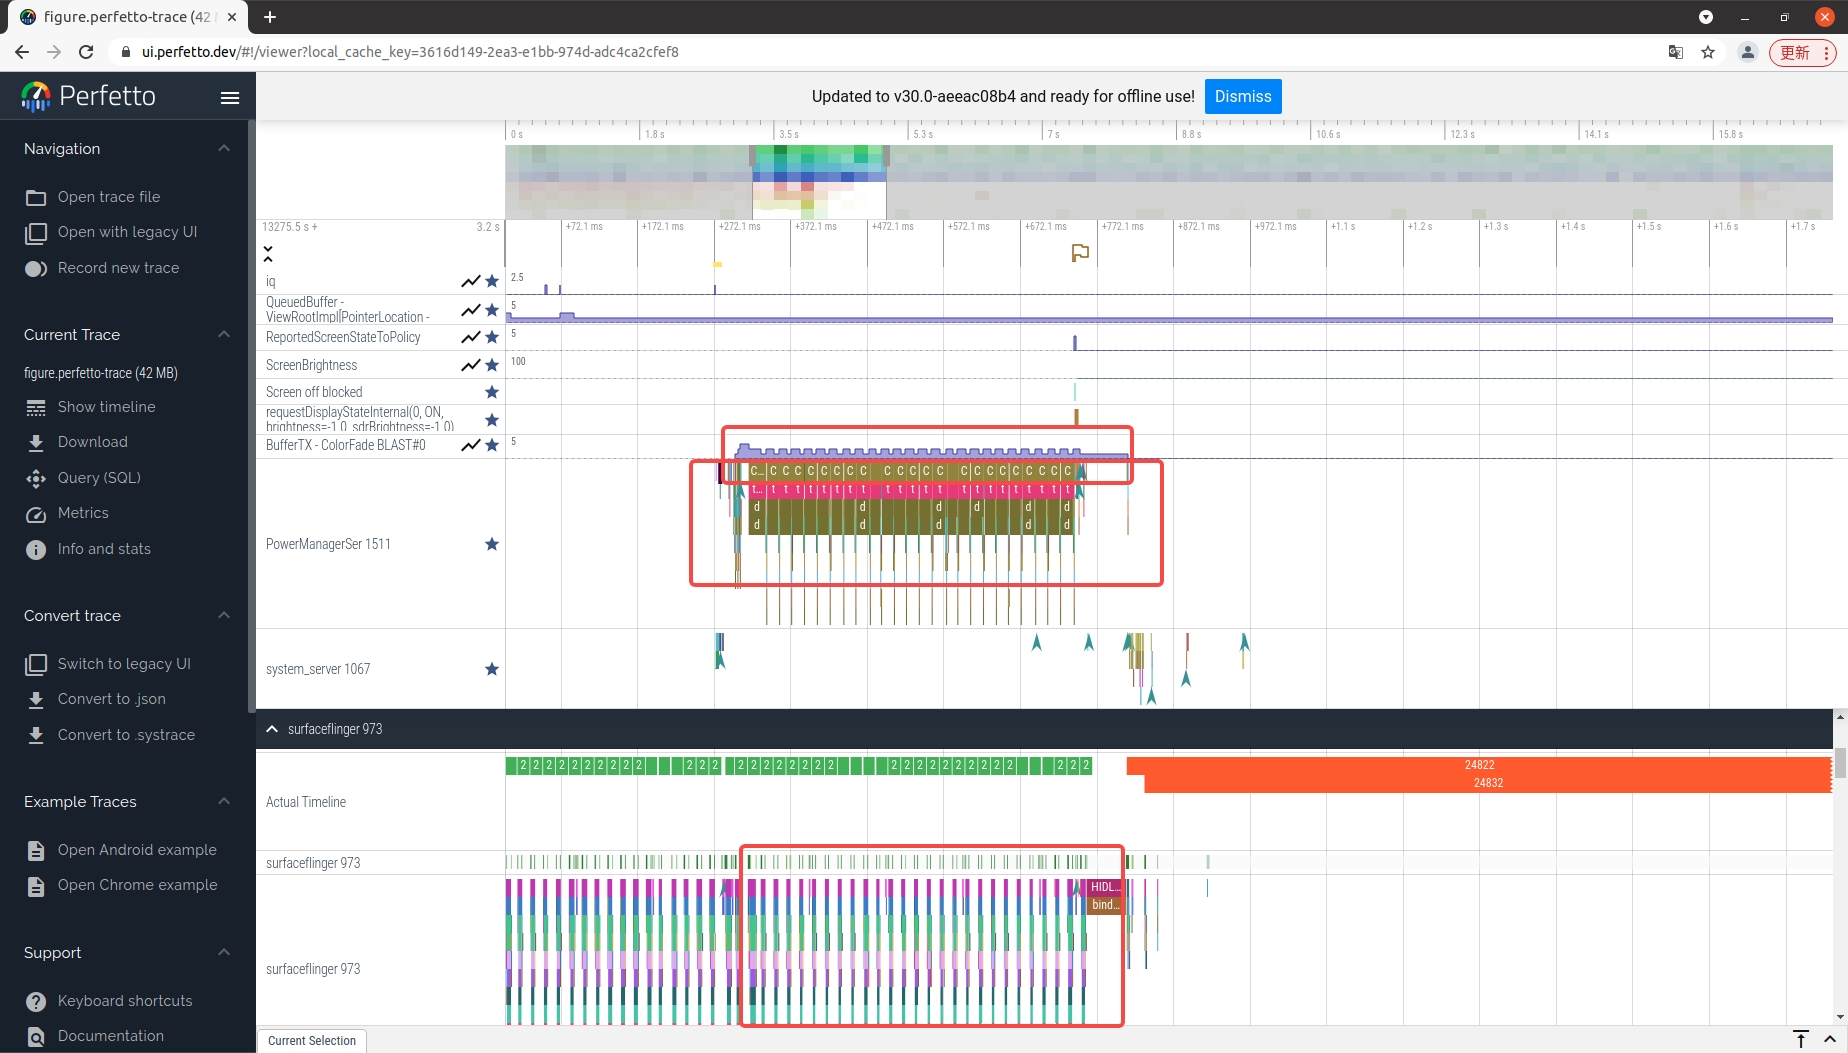Open the tab search dropdown
This screenshot has height=1053, width=1848.
(x=1706, y=17)
